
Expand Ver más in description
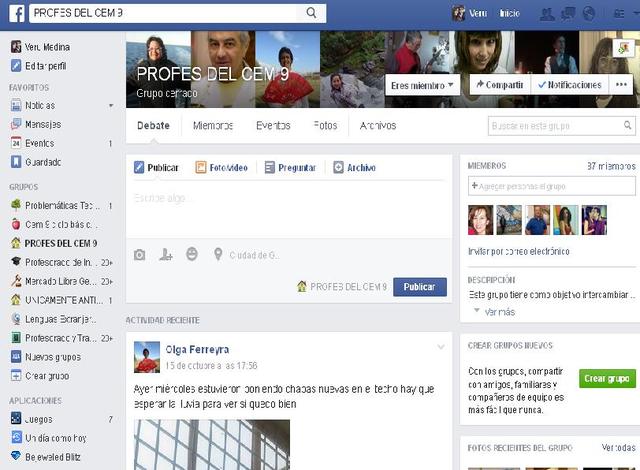[x=500, y=312]
